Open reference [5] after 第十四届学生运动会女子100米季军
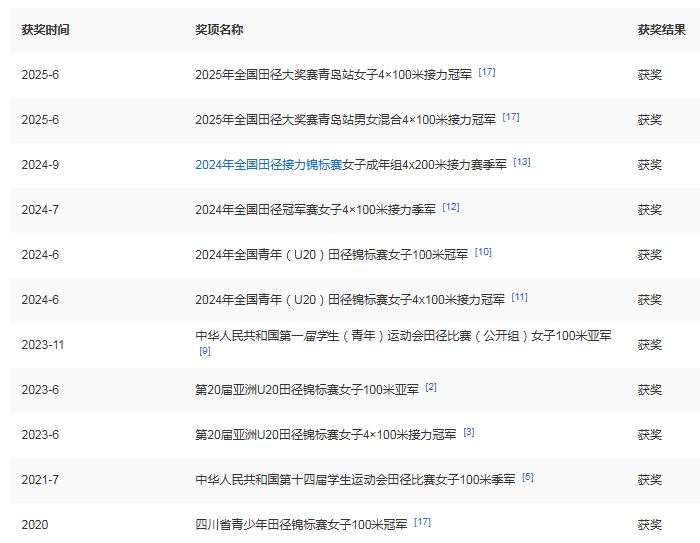 (x=528, y=477)
